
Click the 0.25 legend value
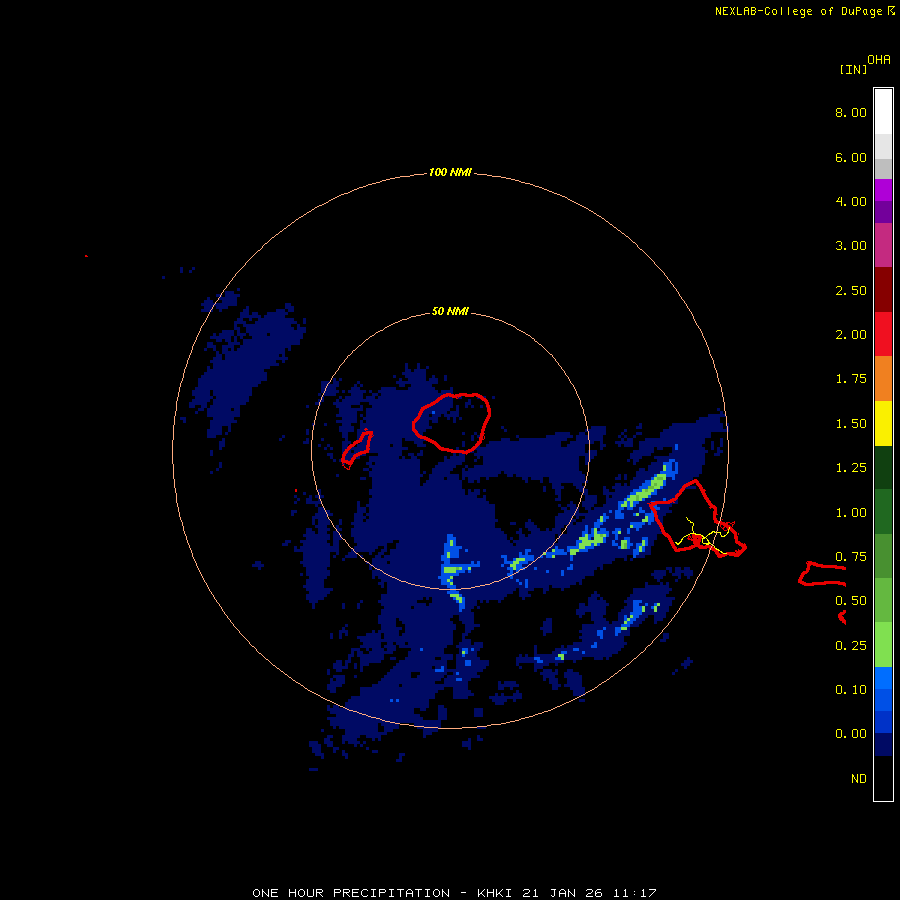pos(851,646)
